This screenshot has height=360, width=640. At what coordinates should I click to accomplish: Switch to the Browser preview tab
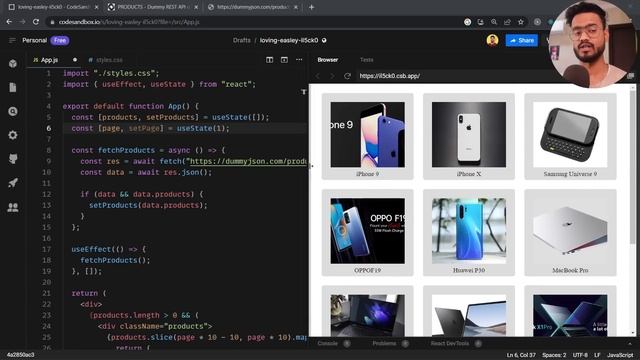click(x=328, y=60)
